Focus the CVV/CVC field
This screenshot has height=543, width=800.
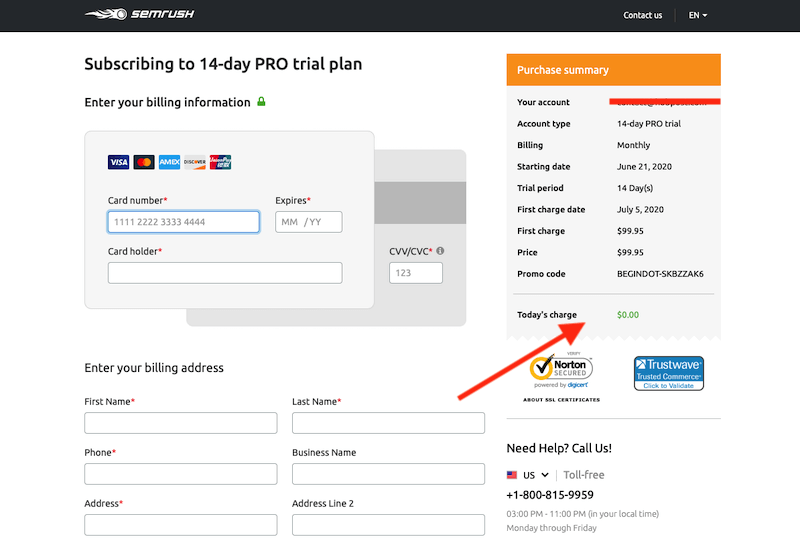click(416, 273)
